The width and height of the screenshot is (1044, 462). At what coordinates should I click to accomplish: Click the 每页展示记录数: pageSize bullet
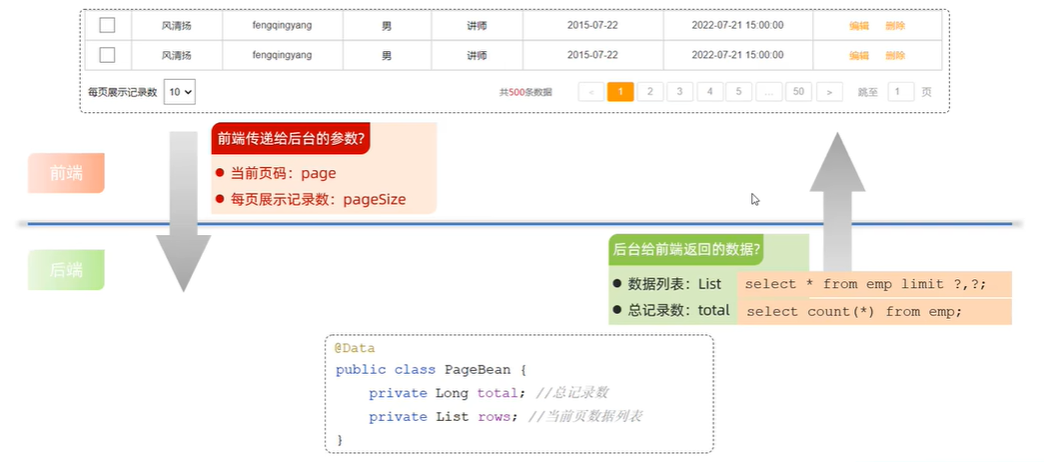[311, 199]
